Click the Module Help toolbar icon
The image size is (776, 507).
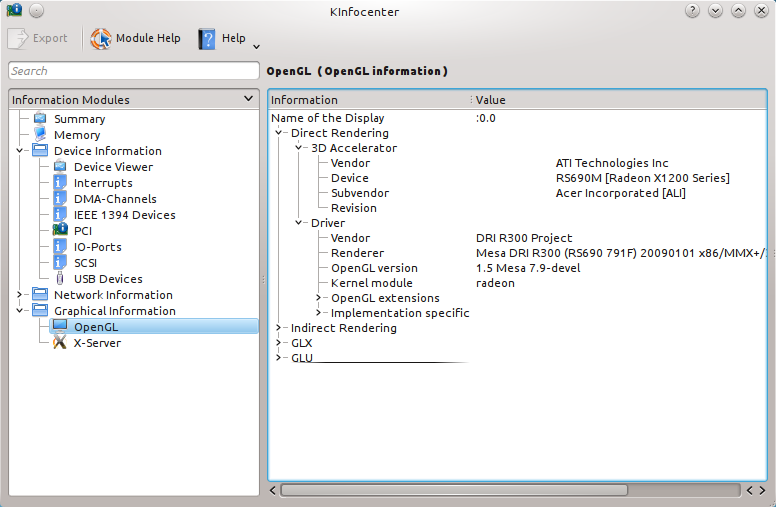click(x=101, y=38)
